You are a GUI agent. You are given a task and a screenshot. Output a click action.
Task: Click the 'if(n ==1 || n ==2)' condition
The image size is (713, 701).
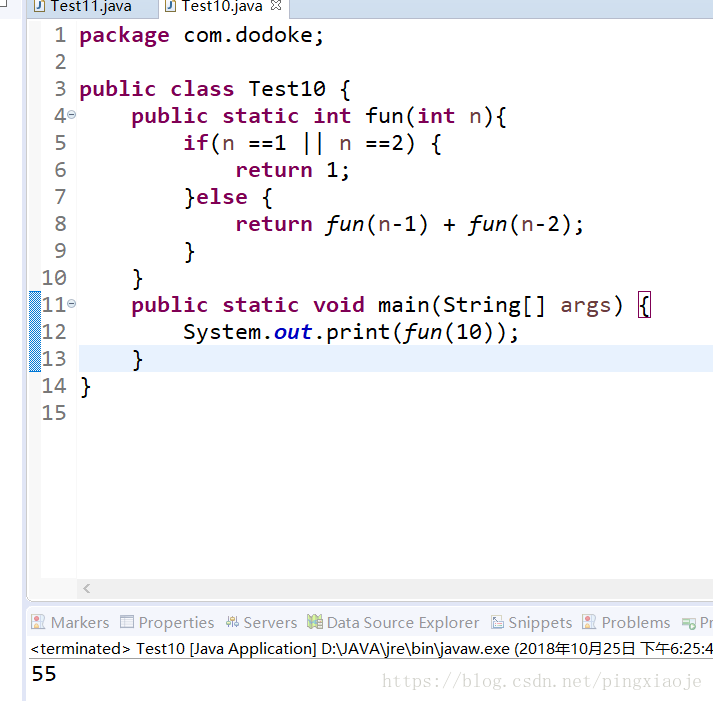tap(299, 144)
